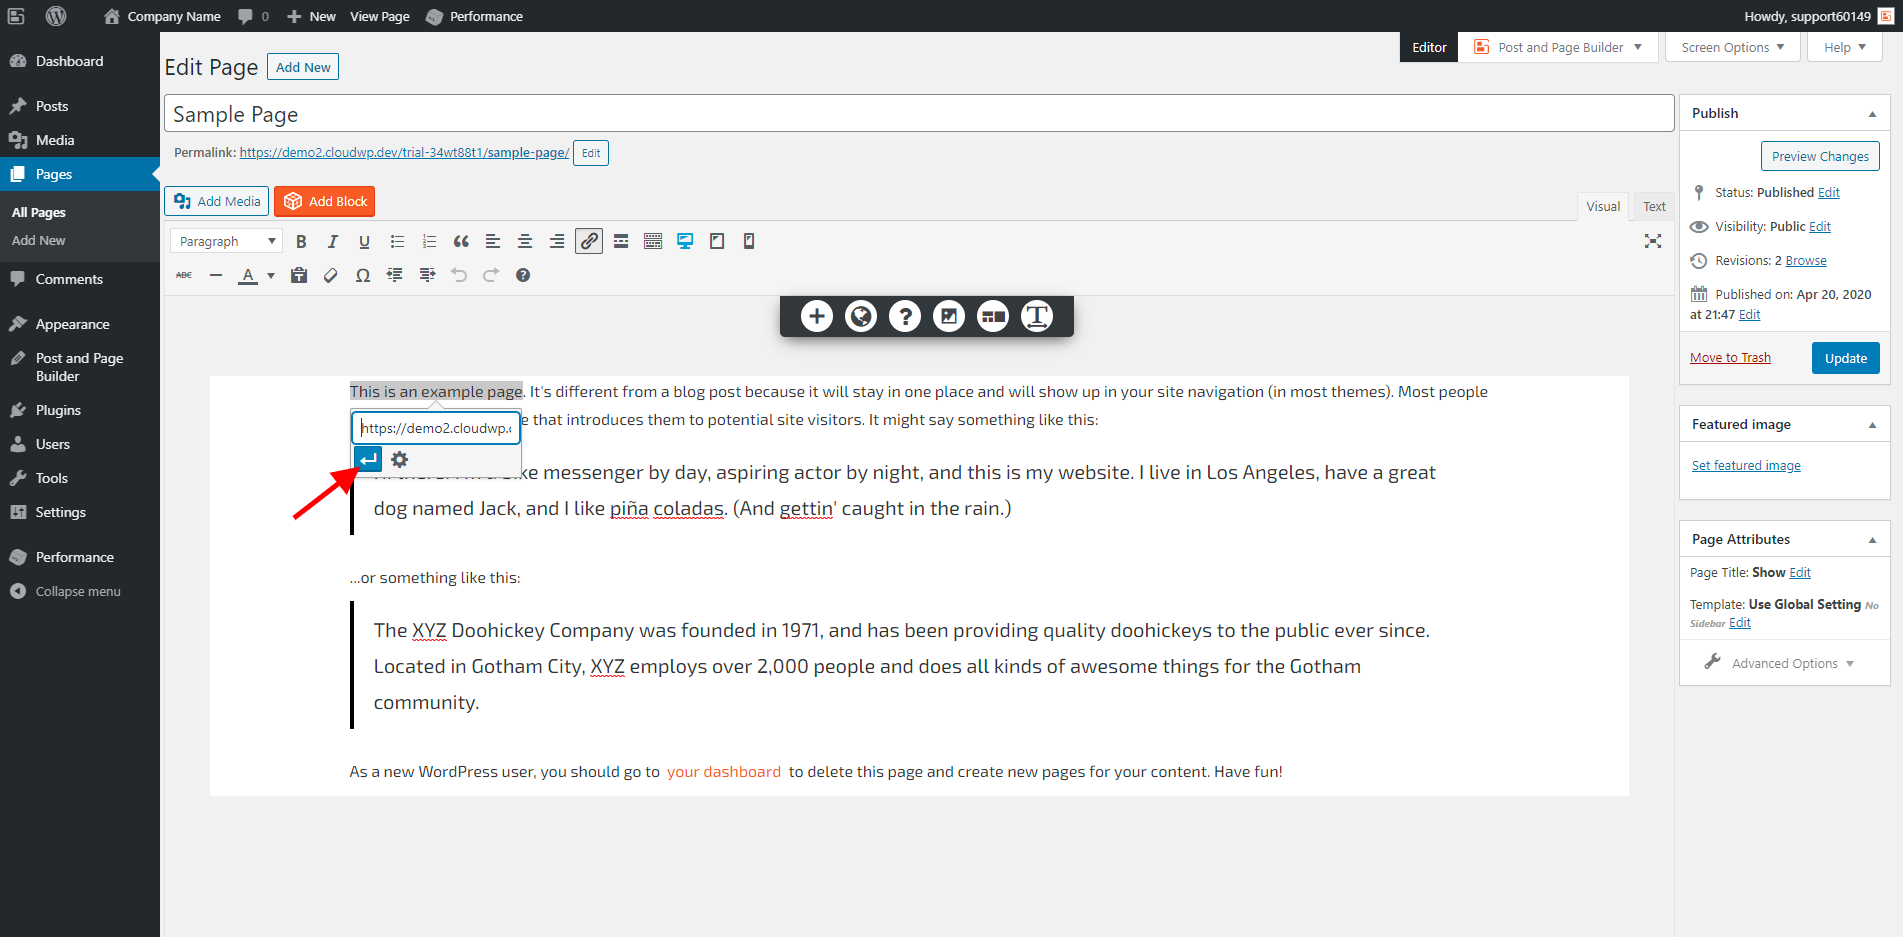This screenshot has height=937, width=1903.
Task: Toggle the second toolbar row (kitchen sink)
Action: (x=653, y=241)
